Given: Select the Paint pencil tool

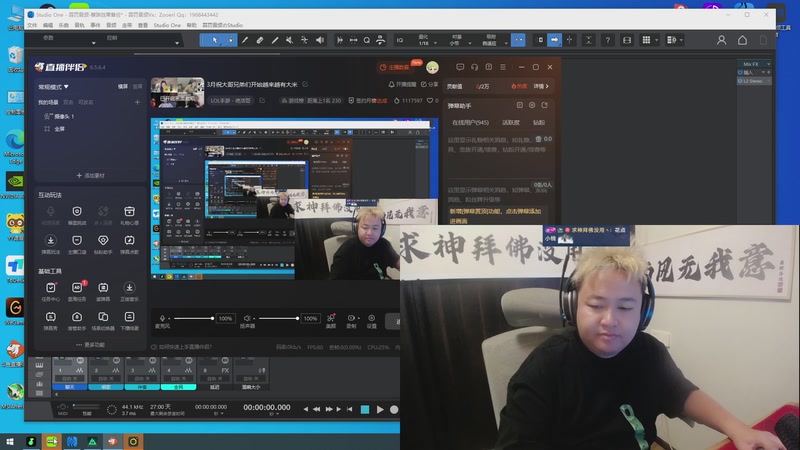Looking at the screenshot, I should [245, 40].
